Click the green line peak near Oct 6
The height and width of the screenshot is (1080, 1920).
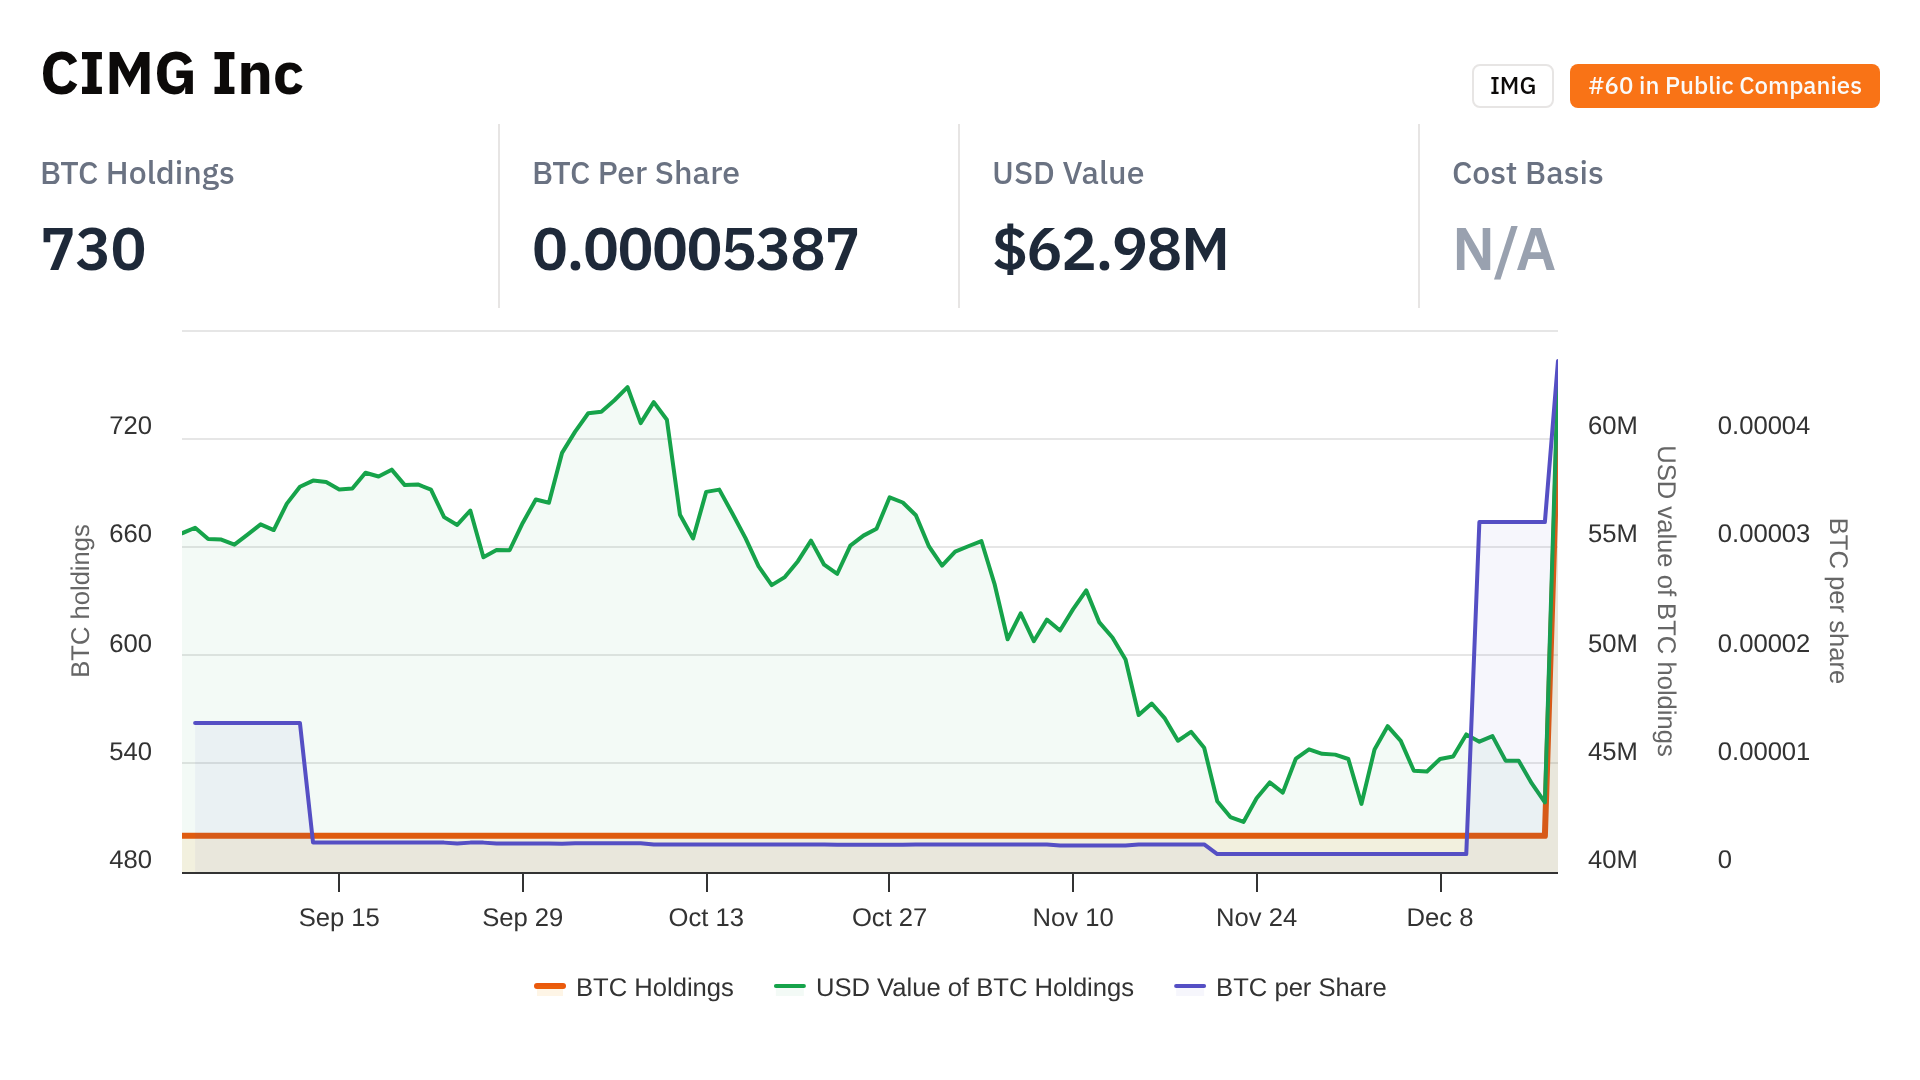coord(627,387)
